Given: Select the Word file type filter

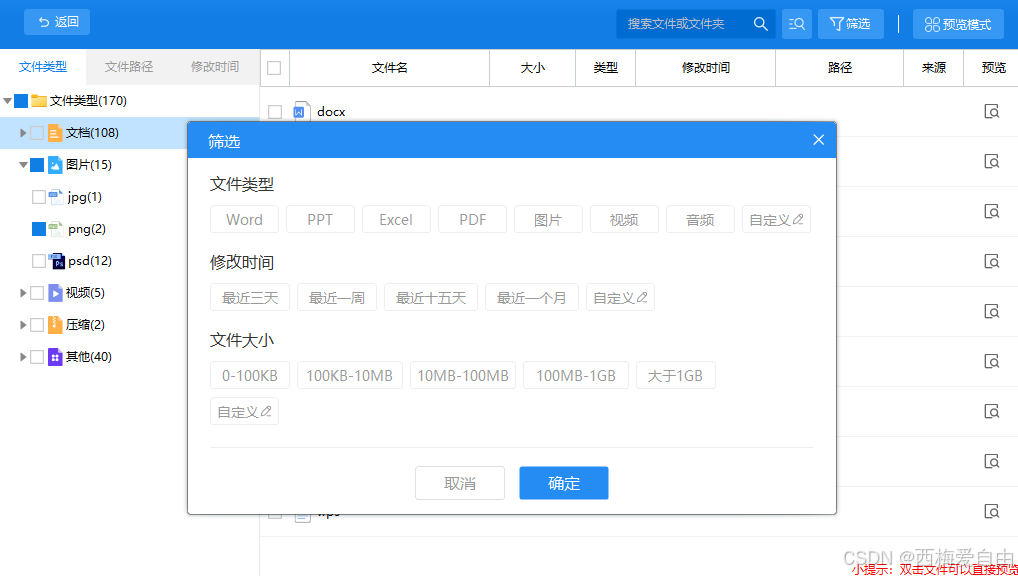Looking at the screenshot, I should click(244, 219).
